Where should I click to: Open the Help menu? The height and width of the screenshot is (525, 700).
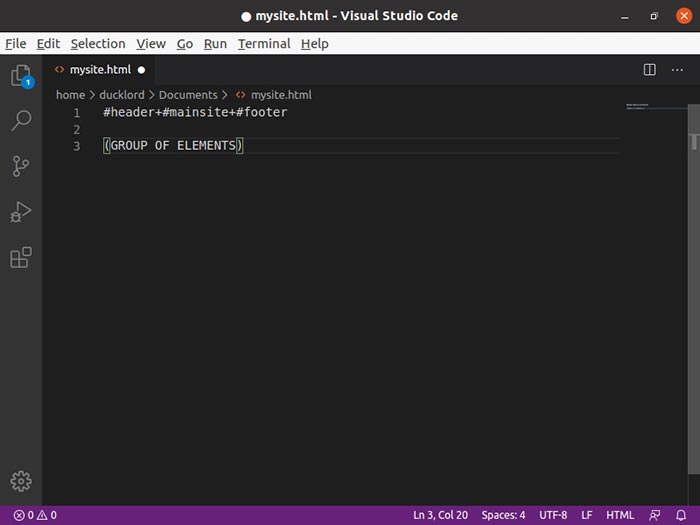point(315,44)
